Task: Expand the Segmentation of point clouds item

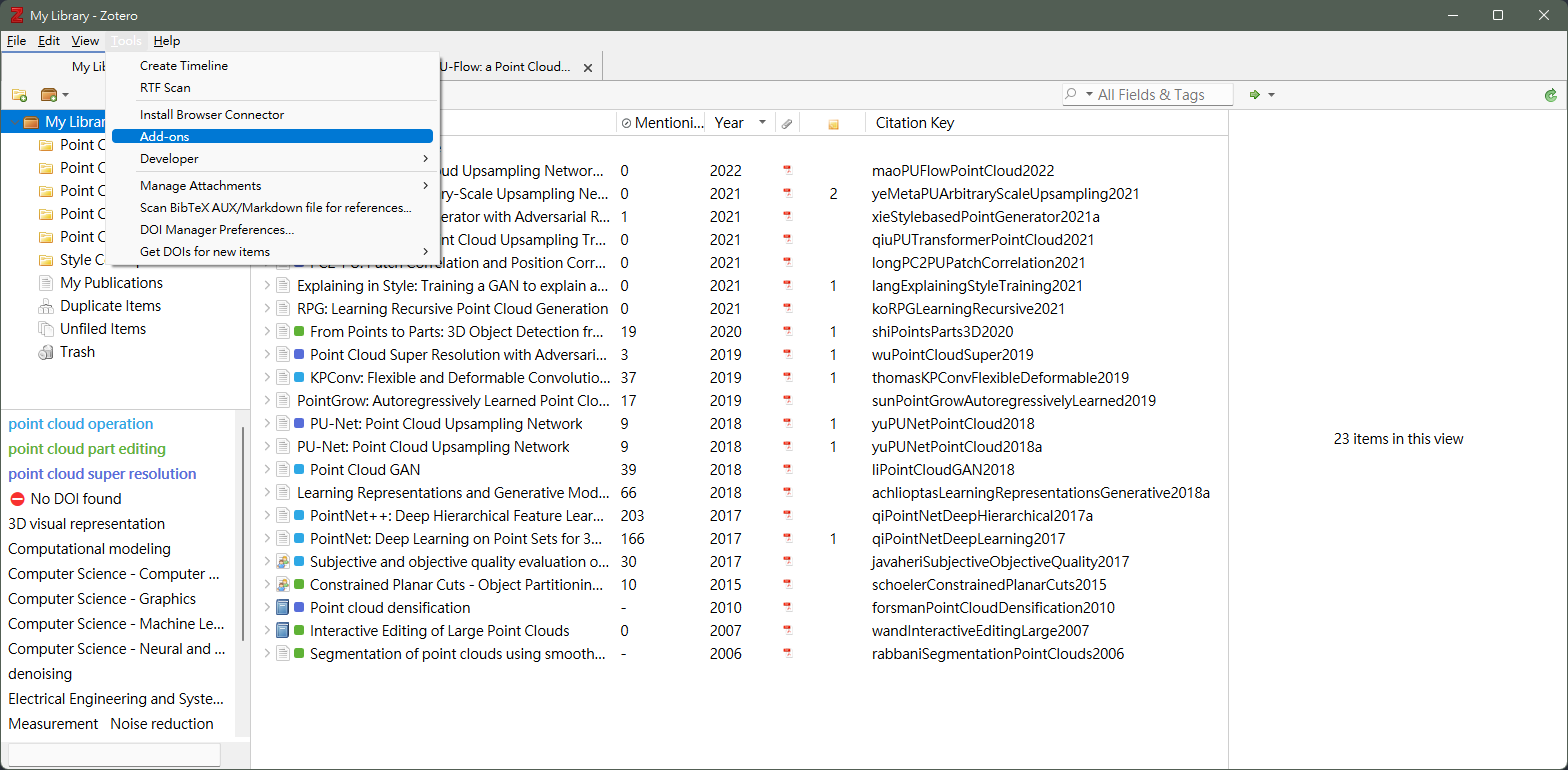Action: (x=267, y=654)
